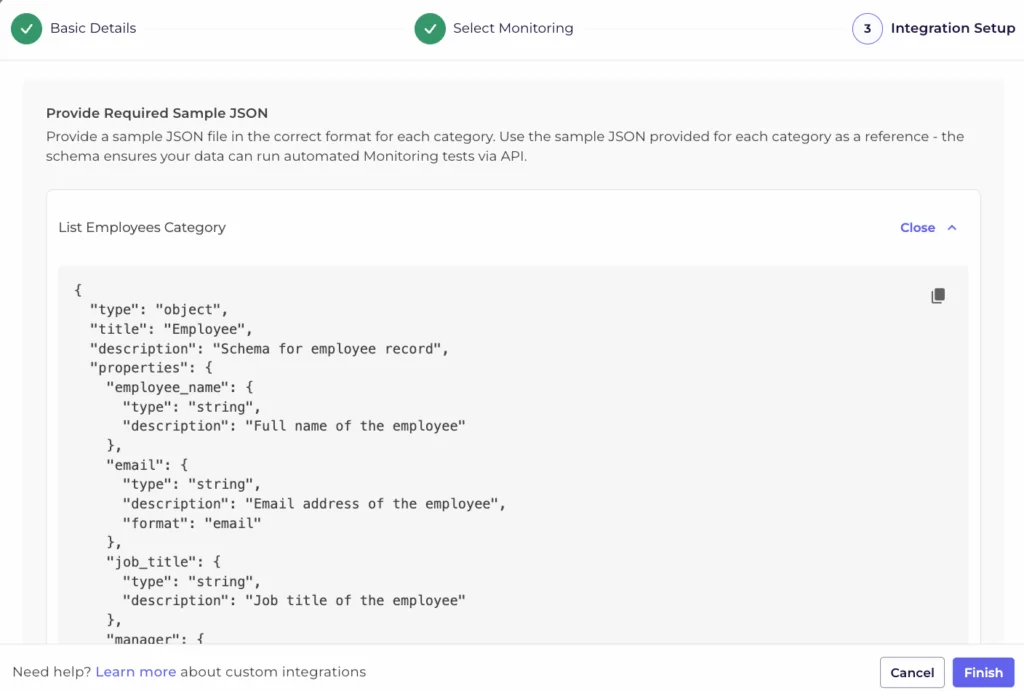Click the List Employees Category header title

point(142,228)
